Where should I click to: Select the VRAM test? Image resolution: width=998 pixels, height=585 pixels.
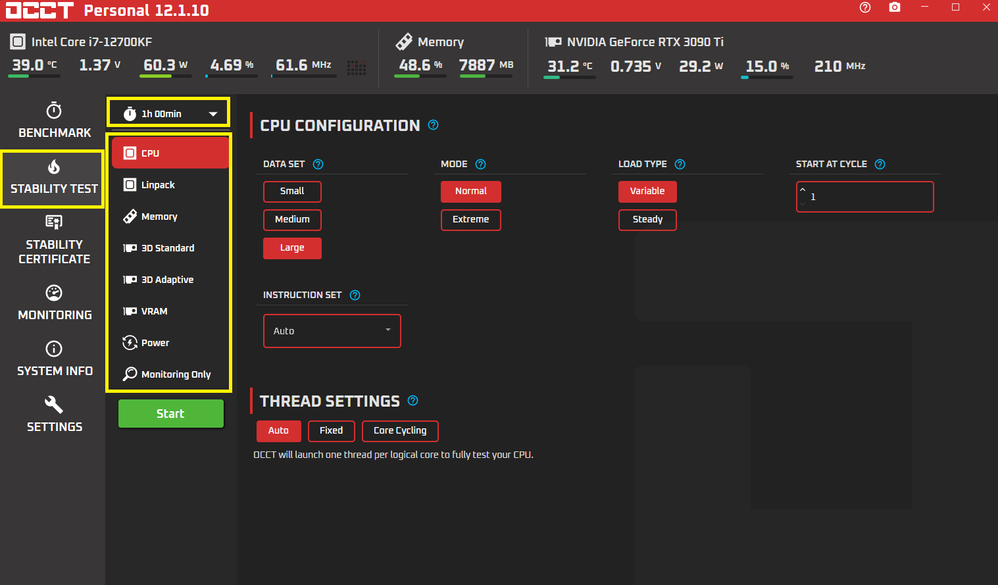(169, 311)
